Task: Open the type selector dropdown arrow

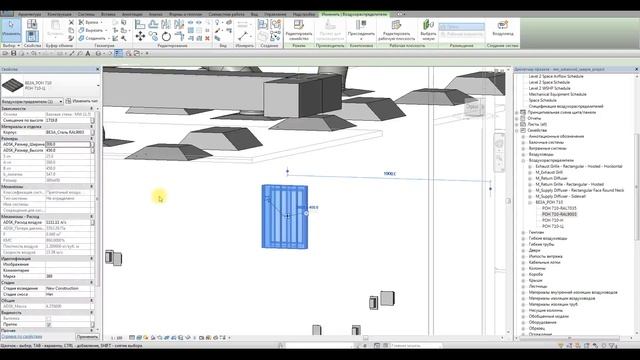Action: [98, 85]
